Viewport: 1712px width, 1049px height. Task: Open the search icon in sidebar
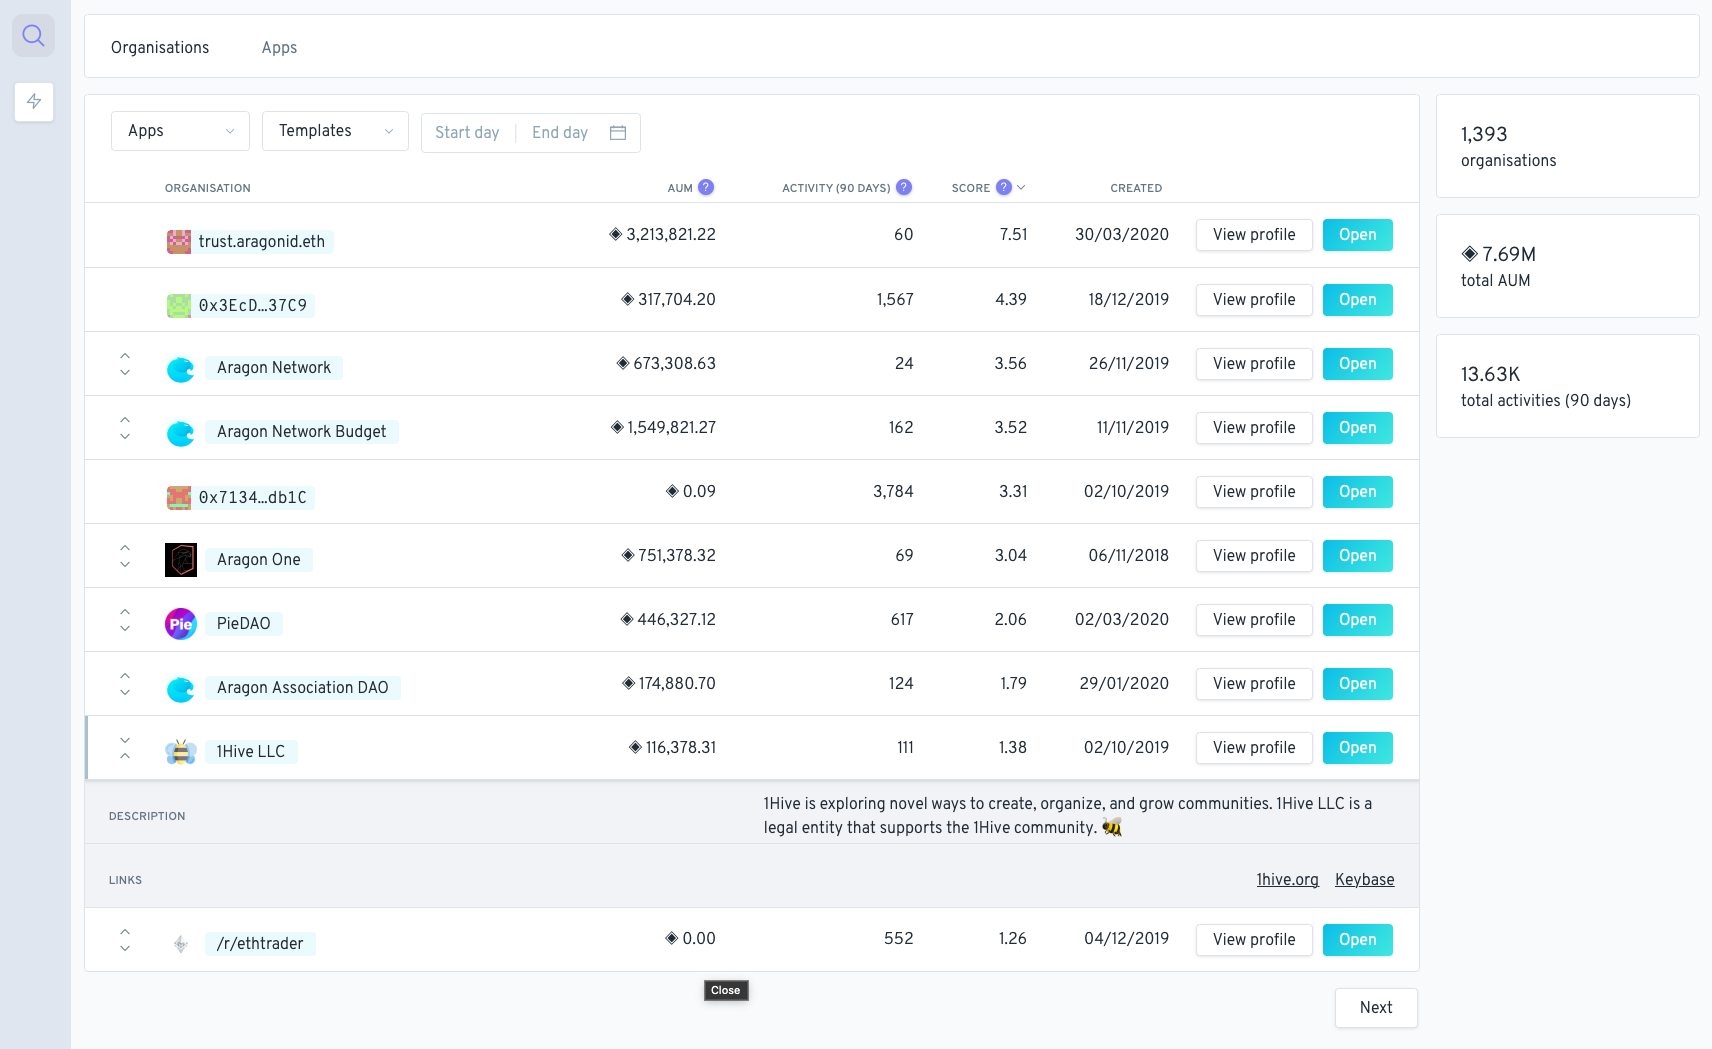tap(33, 36)
